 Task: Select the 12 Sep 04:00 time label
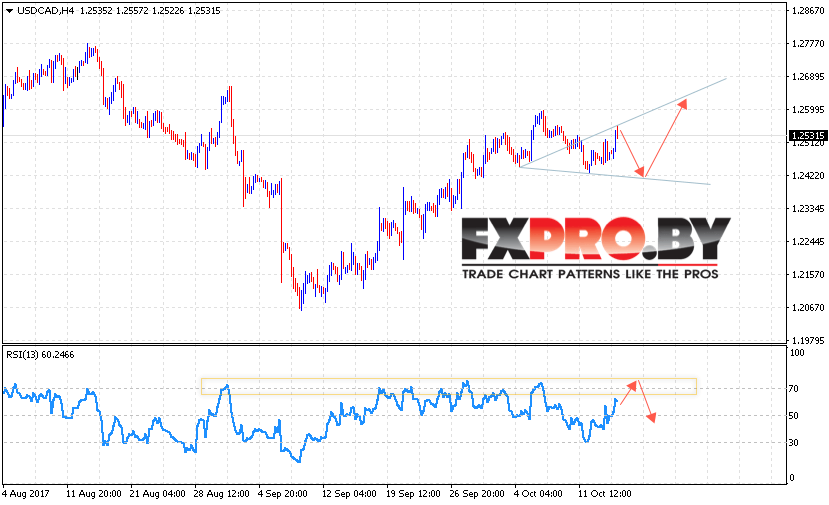349,493
